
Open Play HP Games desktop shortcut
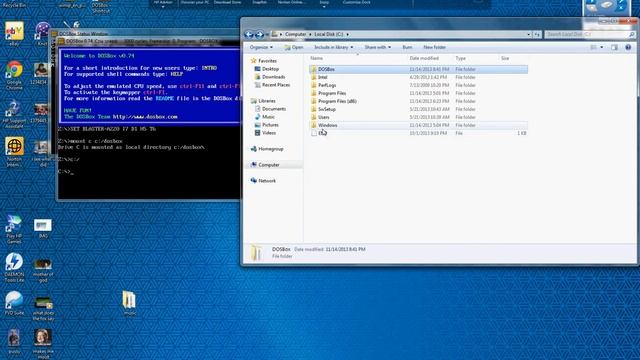tap(14, 229)
